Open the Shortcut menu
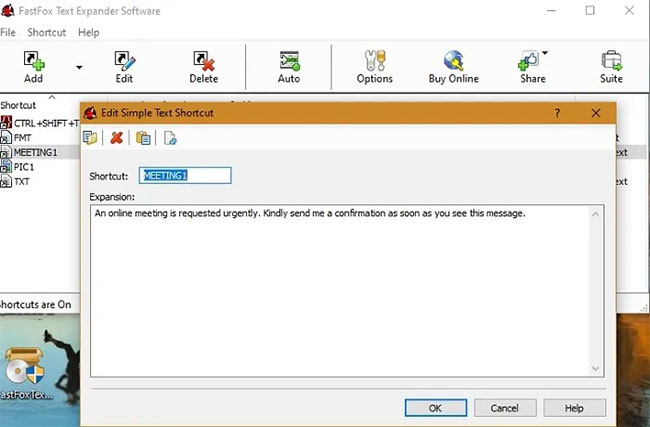Viewport: 650px width, 427px height. pos(46,32)
